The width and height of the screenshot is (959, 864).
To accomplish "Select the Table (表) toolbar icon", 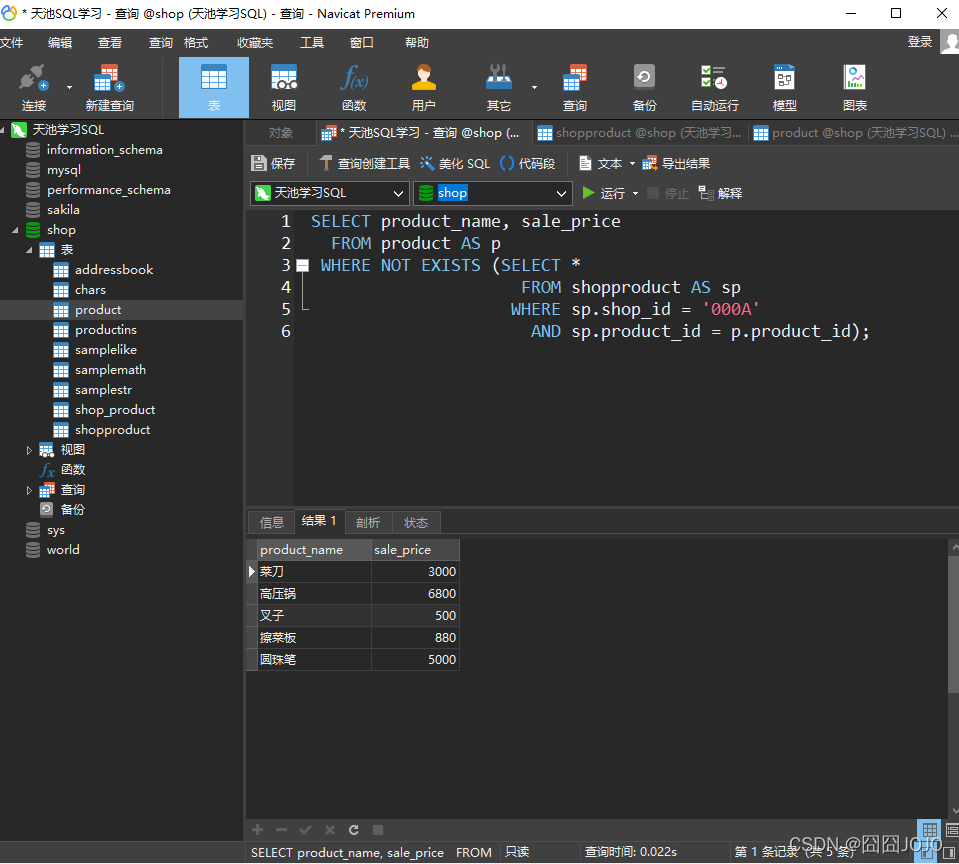I will (x=213, y=87).
